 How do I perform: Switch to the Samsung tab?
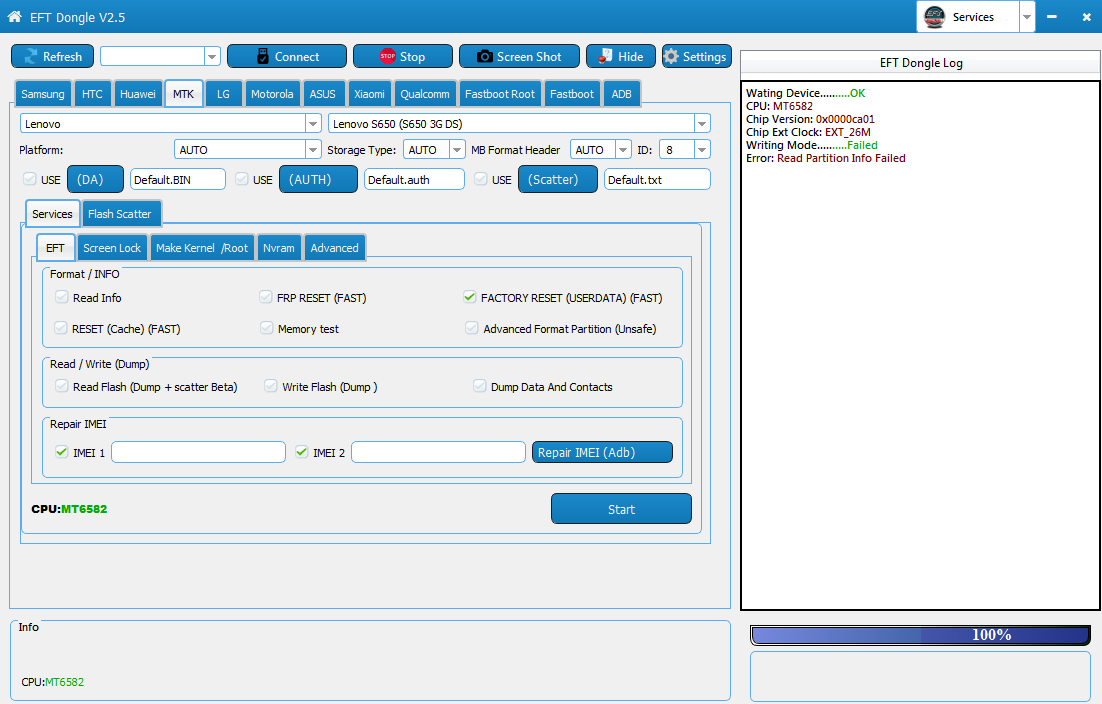43,93
